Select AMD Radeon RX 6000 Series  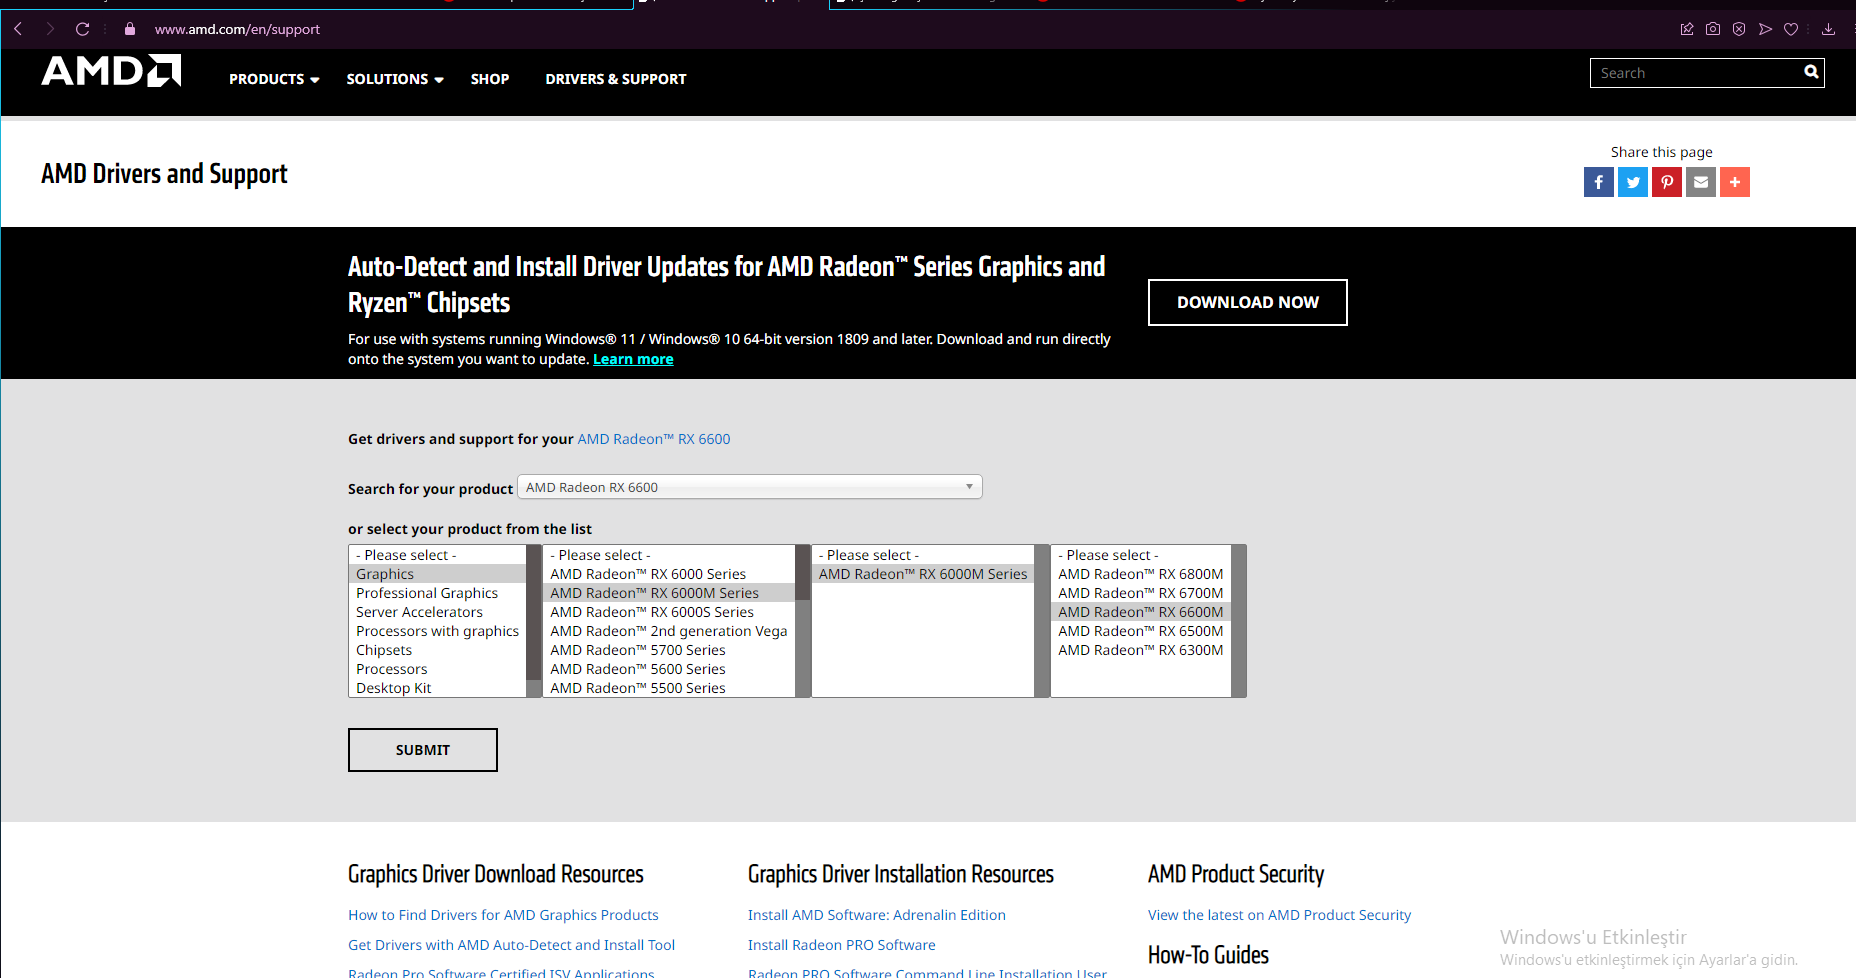[669, 574]
